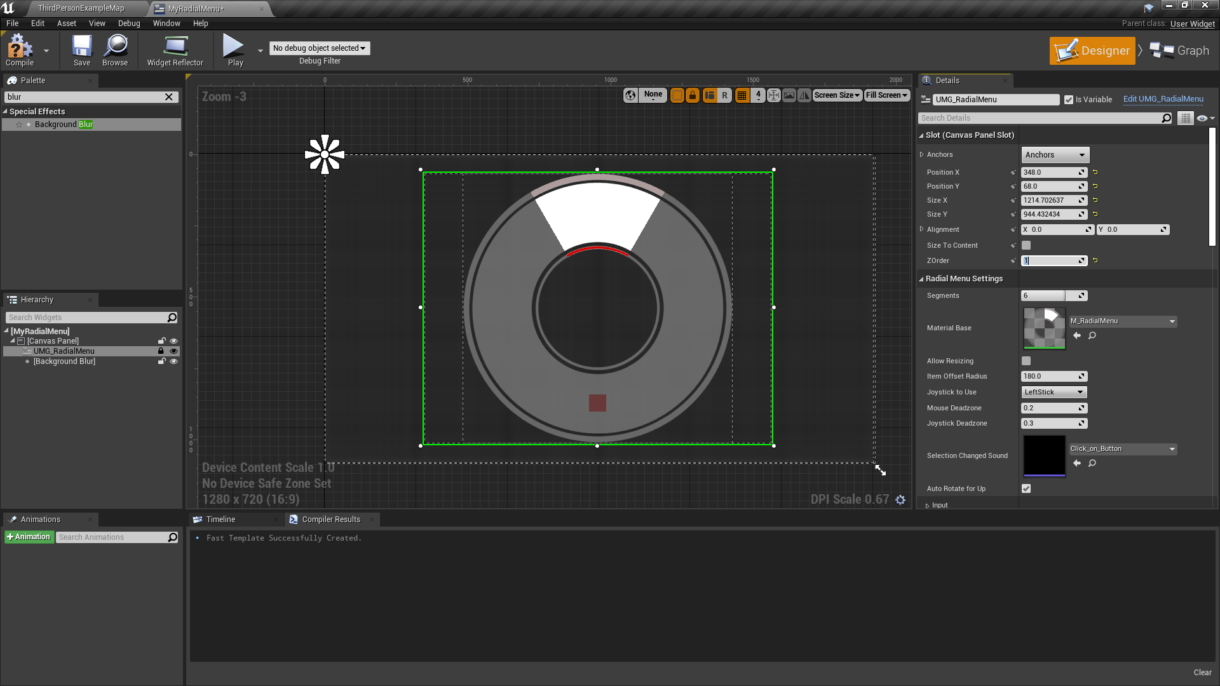Unlock the UMG_RadialMenu widget in Hierarchy
The image size is (1220, 686).
click(x=161, y=351)
